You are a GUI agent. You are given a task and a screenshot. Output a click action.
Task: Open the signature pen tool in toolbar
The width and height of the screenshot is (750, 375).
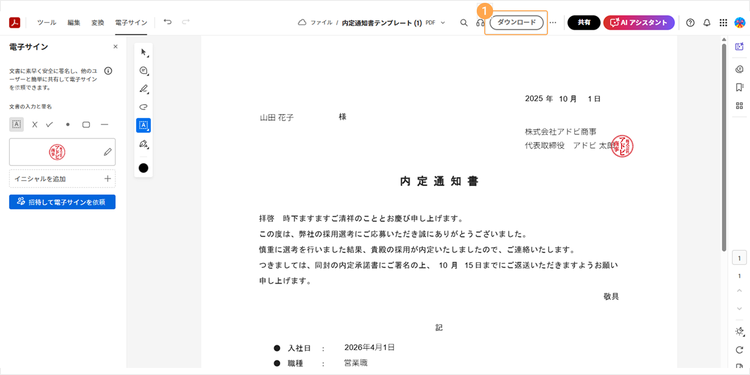tap(143, 143)
